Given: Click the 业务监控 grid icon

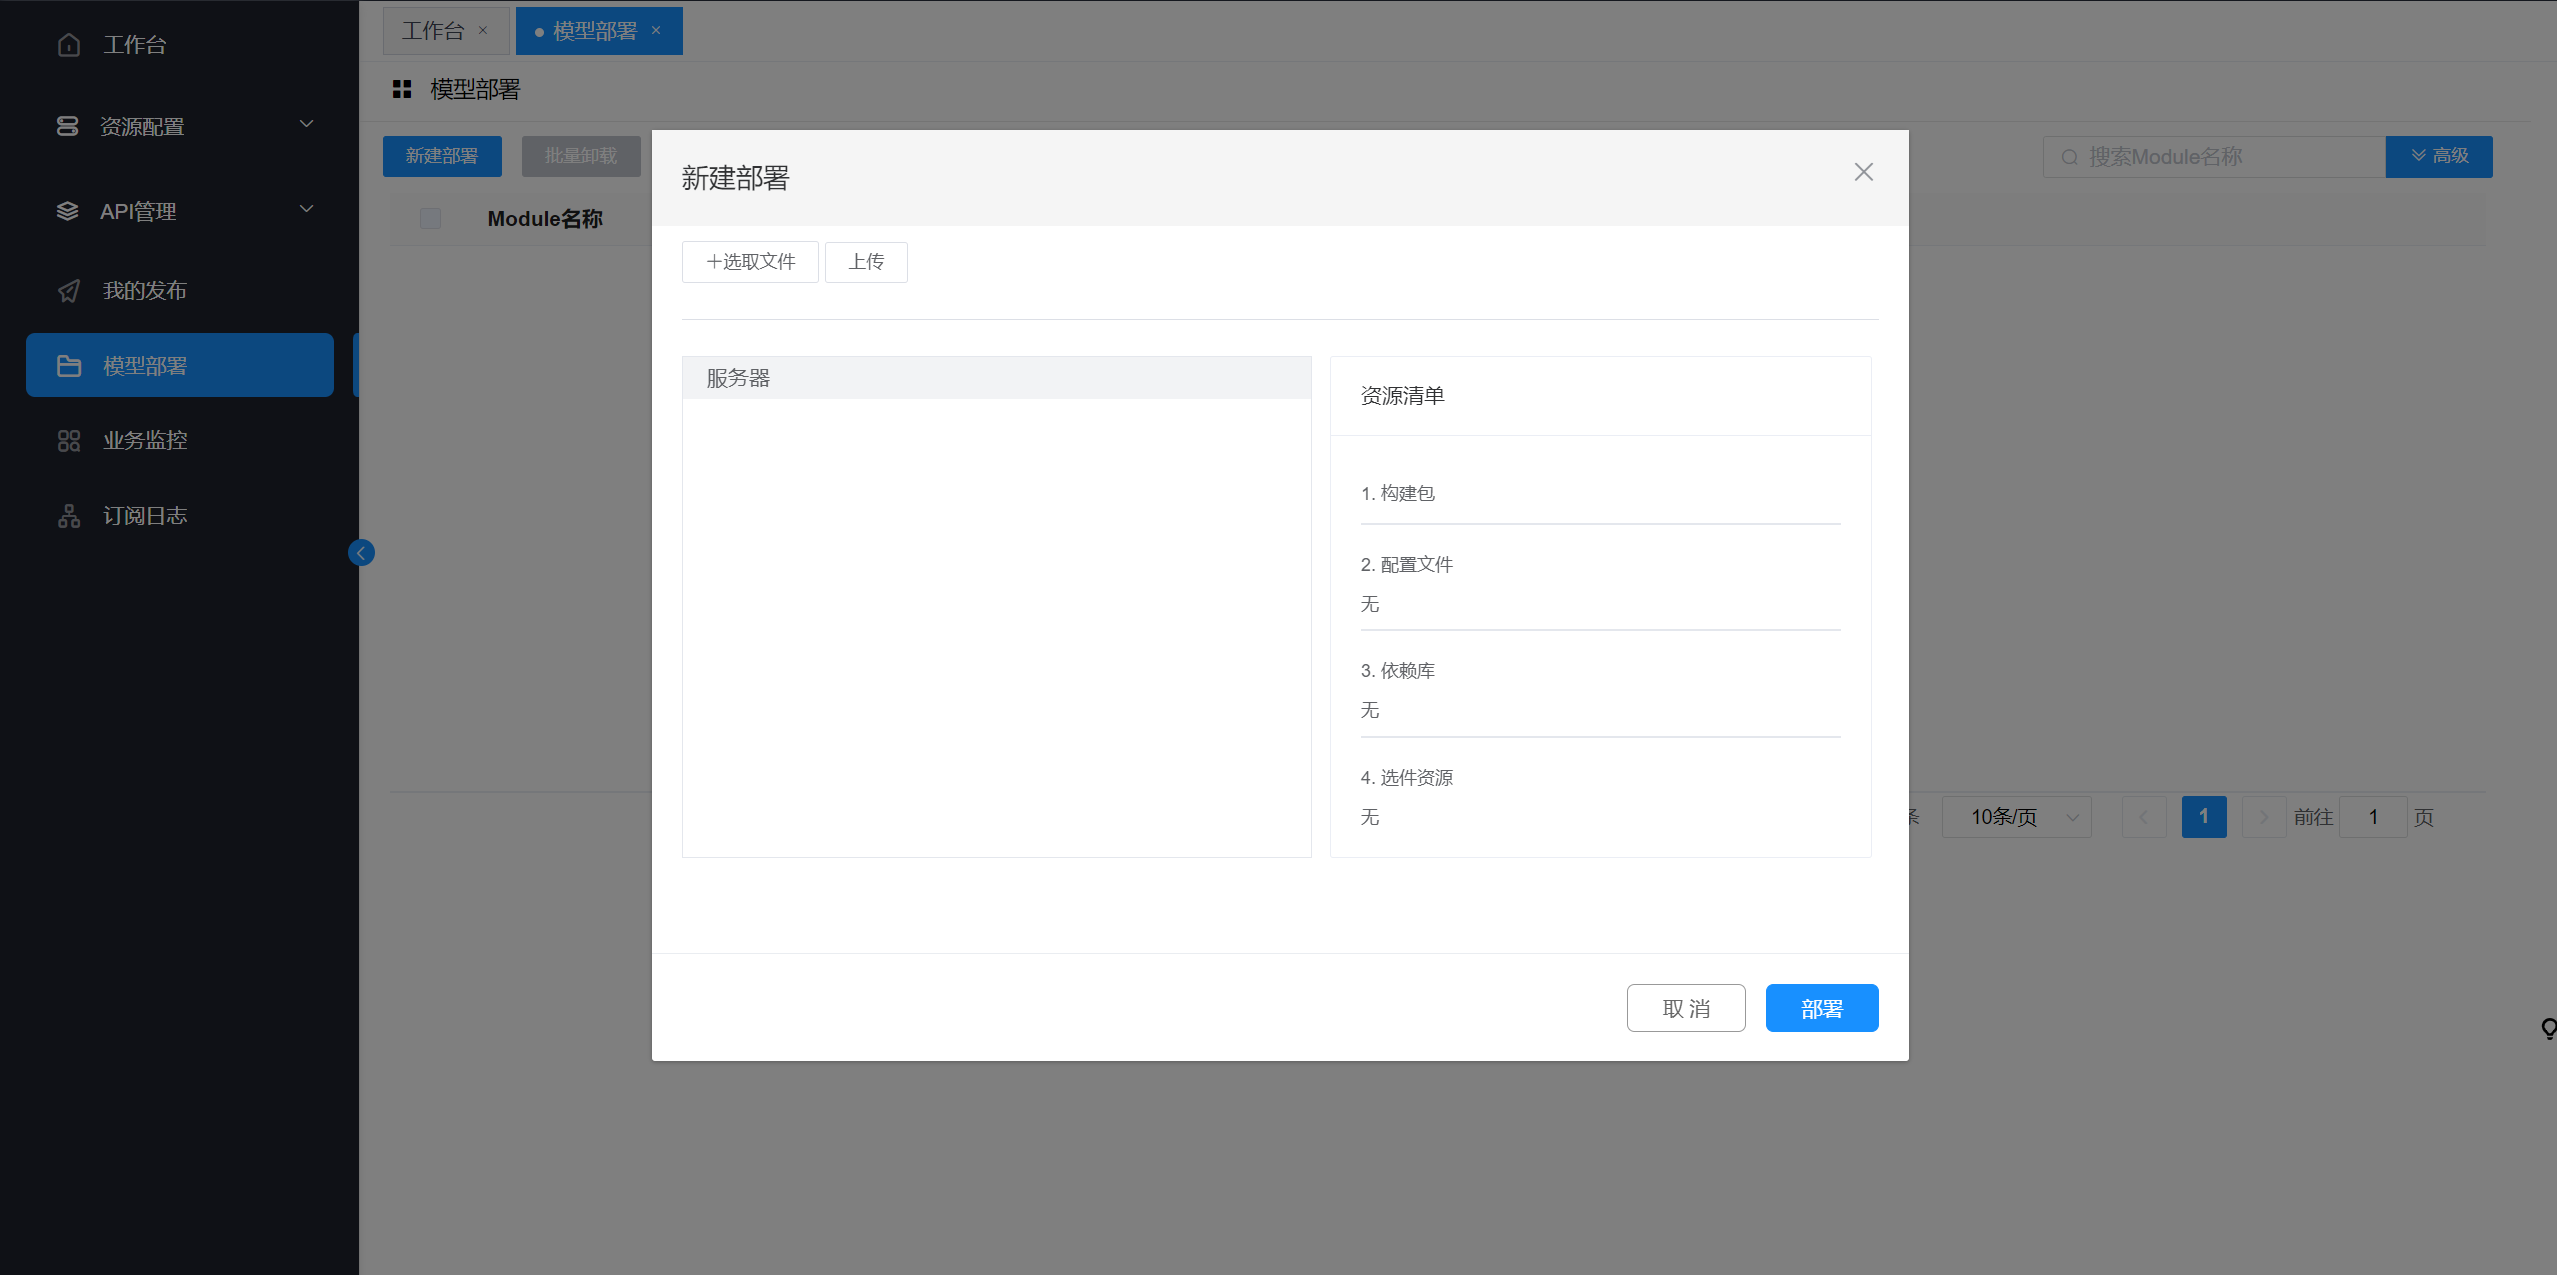Looking at the screenshot, I should click(x=69, y=441).
